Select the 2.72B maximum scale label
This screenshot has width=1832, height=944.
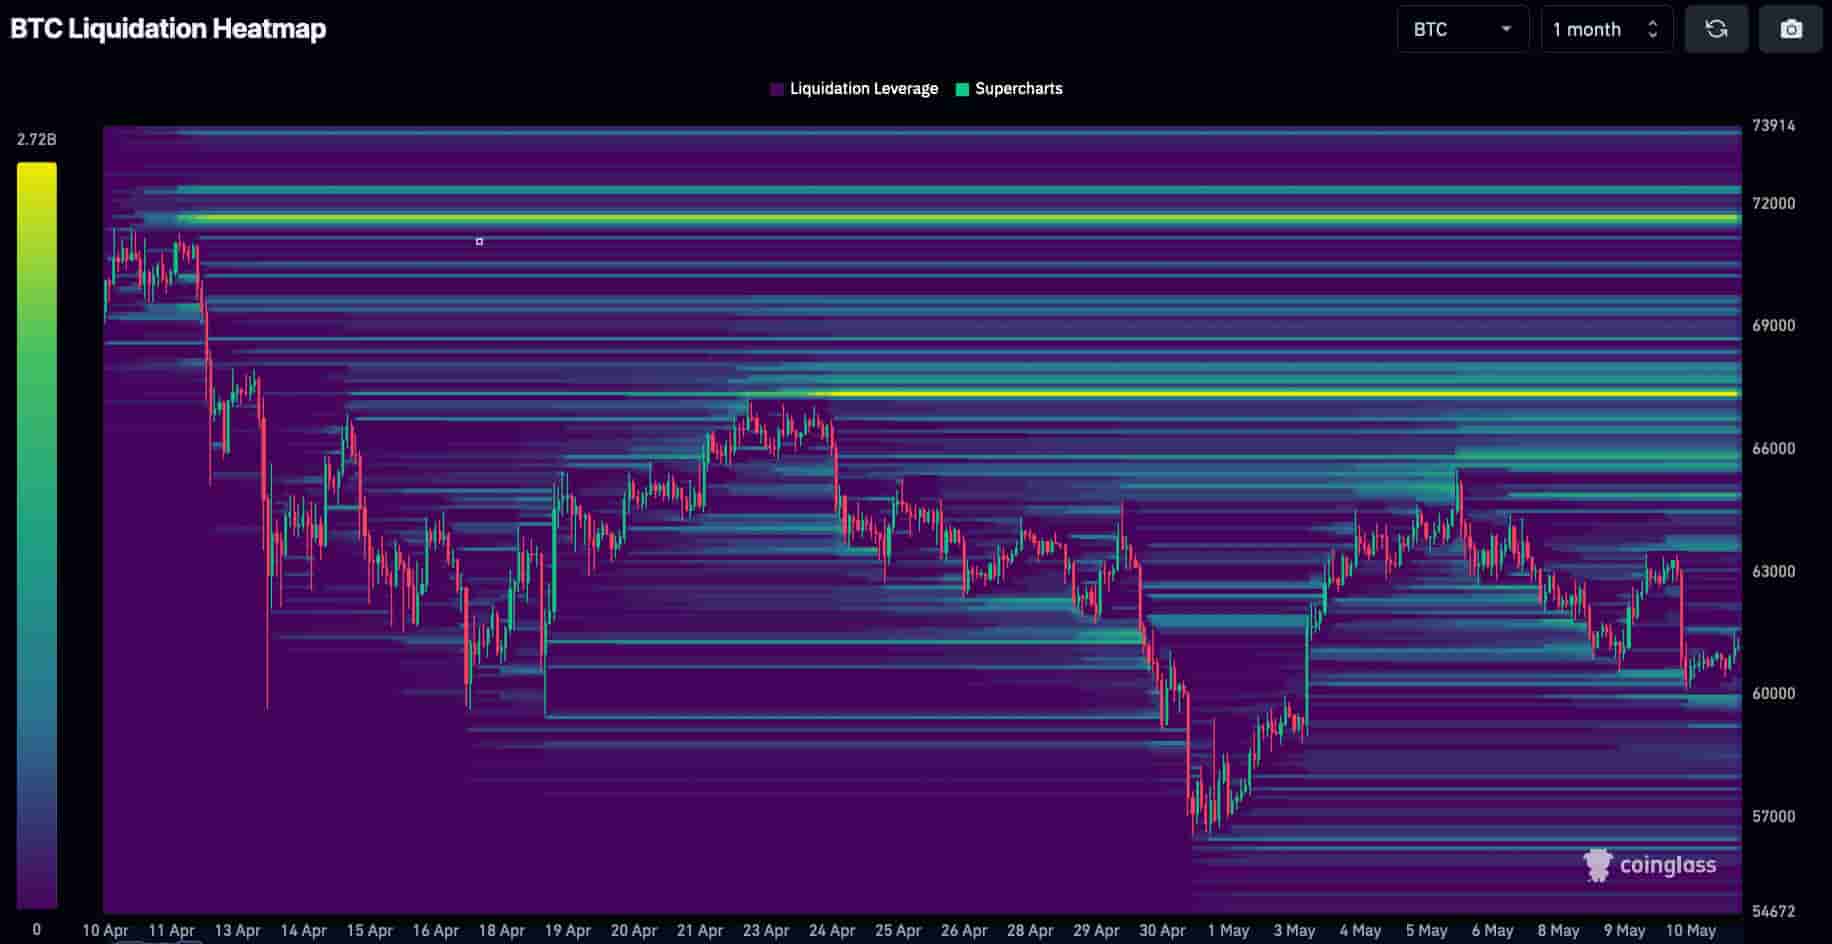coord(37,139)
